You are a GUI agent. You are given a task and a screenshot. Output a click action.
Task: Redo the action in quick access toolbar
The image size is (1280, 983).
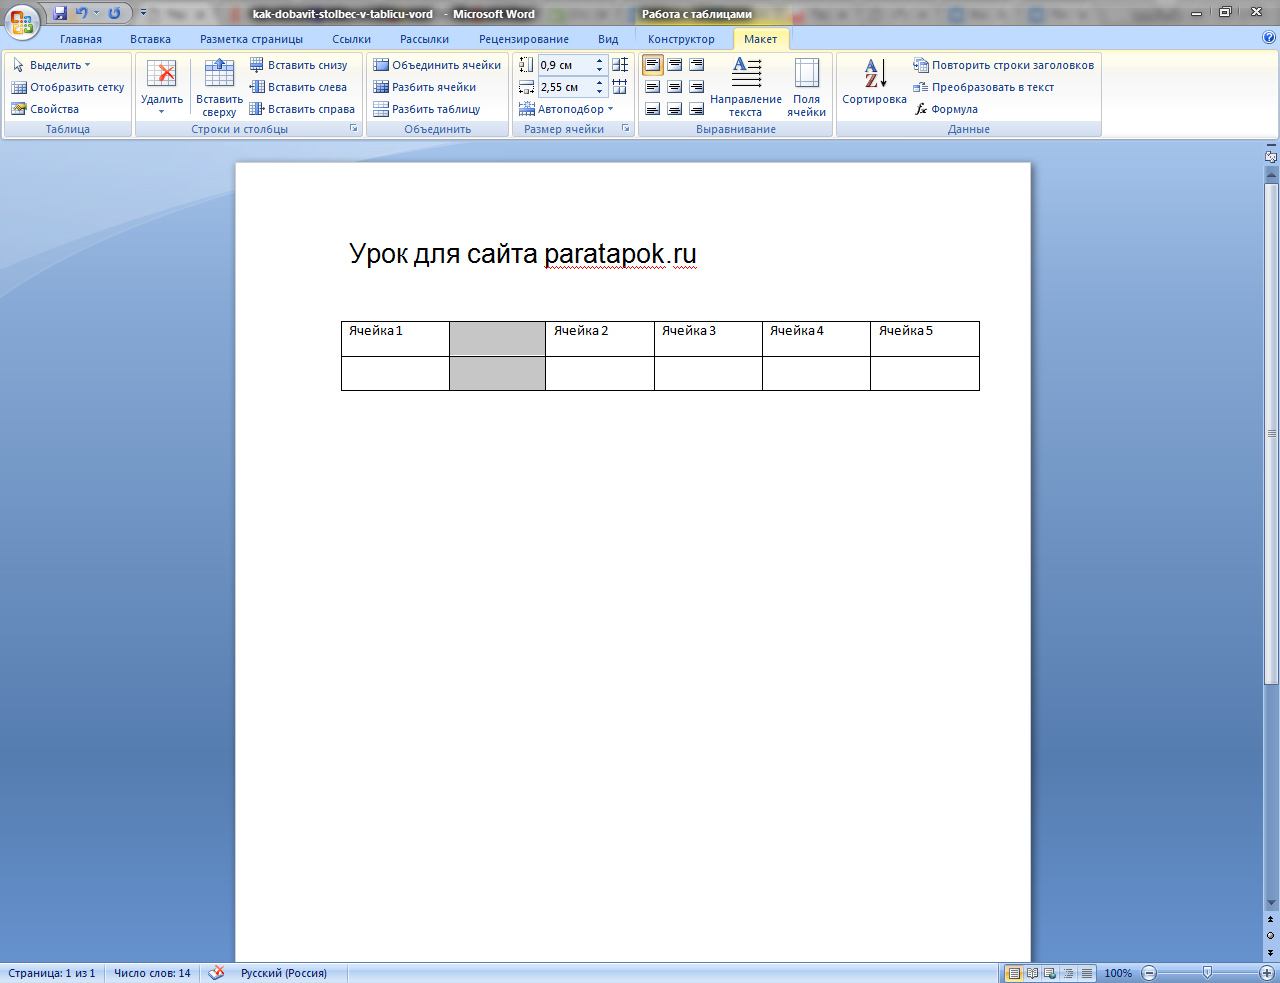[x=114, y=13]
